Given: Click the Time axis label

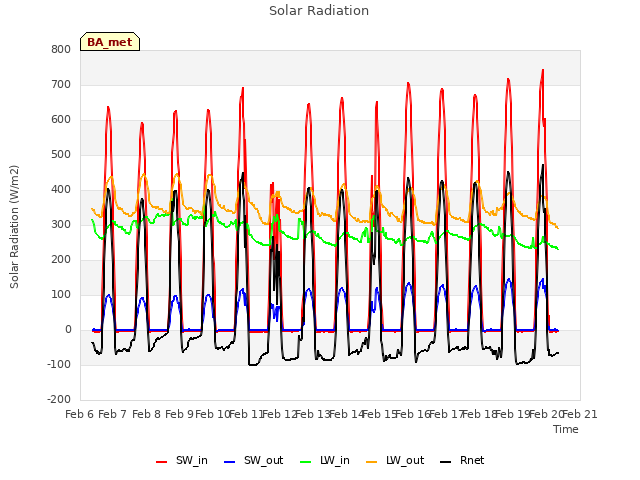Looking at the screenshot, I should 566,429.
